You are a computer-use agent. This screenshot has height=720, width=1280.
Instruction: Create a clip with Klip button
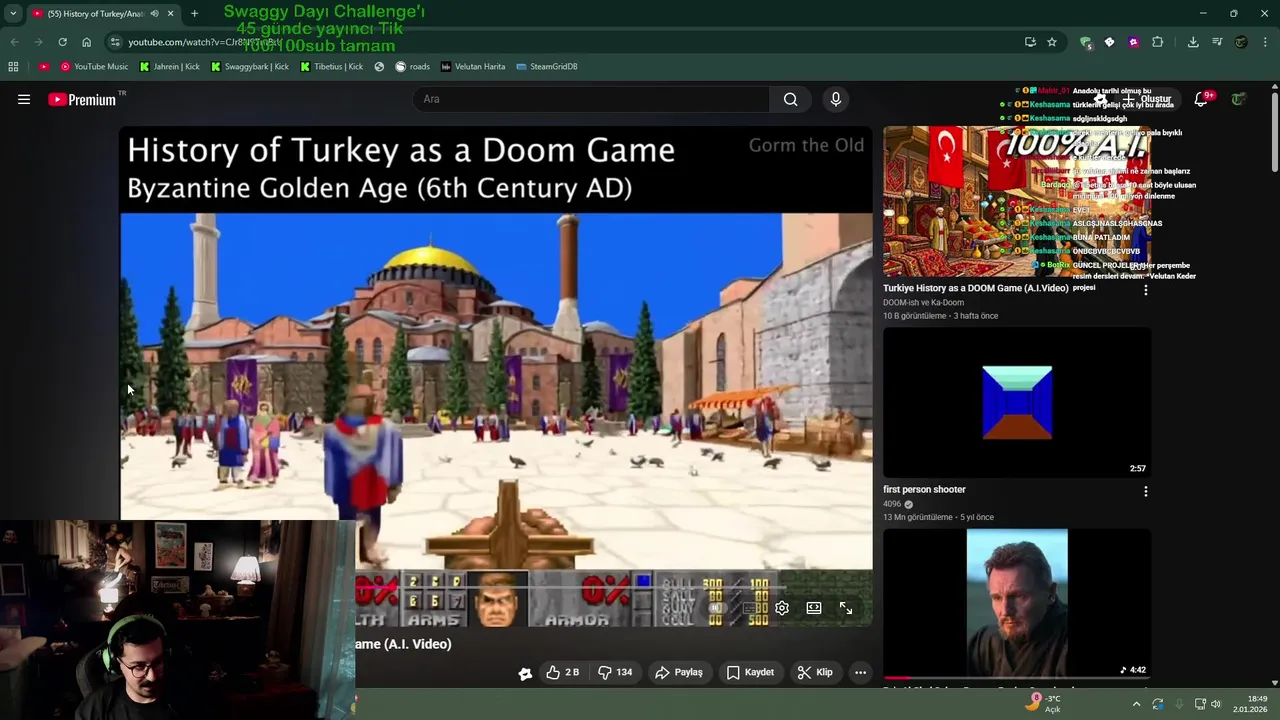[815, 672]
